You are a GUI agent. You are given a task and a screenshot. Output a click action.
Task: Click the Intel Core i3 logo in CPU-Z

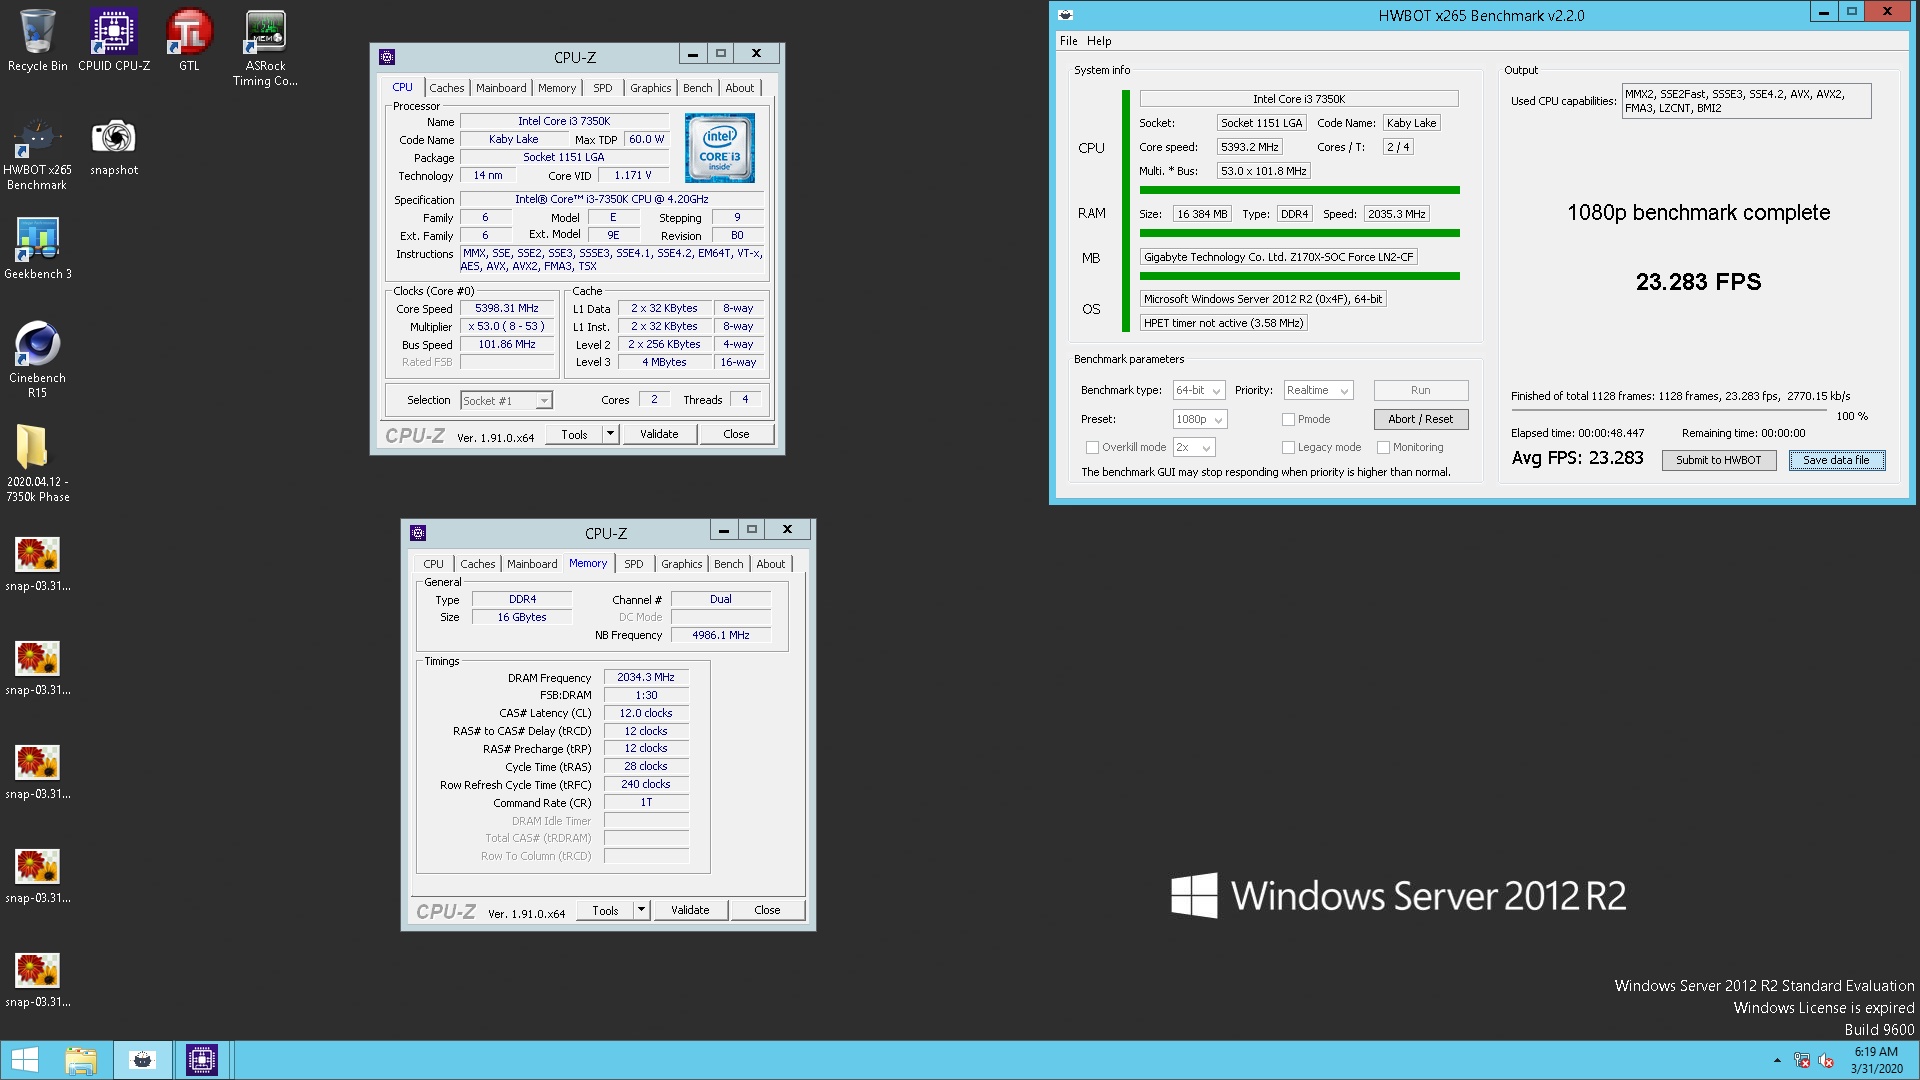tap(720, 148)
